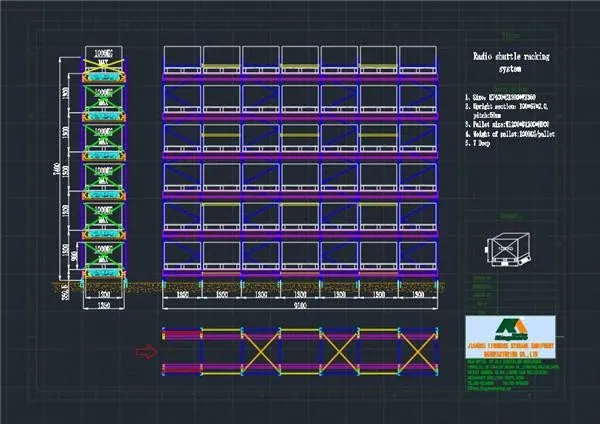Select the red direction arrow beside plan view
Screen dimensions: 600x424
coord(146,352)
